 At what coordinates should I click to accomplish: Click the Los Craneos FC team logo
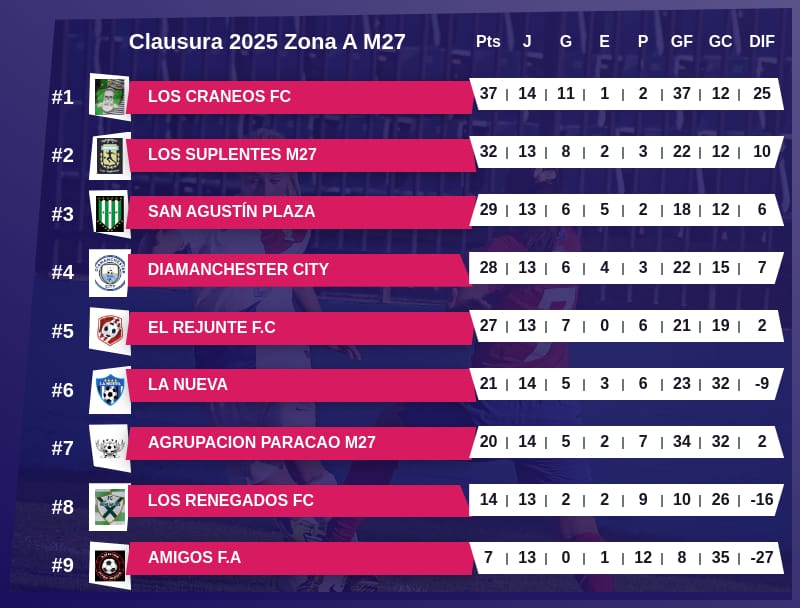pyautogui.click(x=110, y=97)
